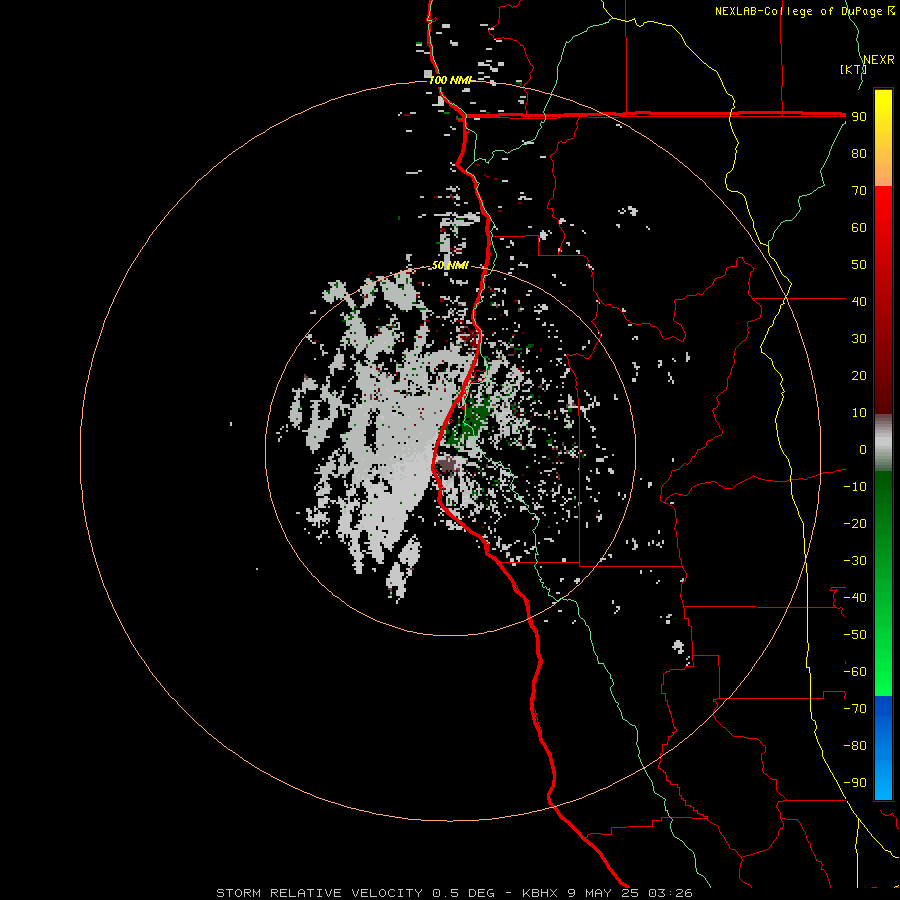Select the -90 value on velocity scale
900x900 pixels.
click(x=855, y=782)
